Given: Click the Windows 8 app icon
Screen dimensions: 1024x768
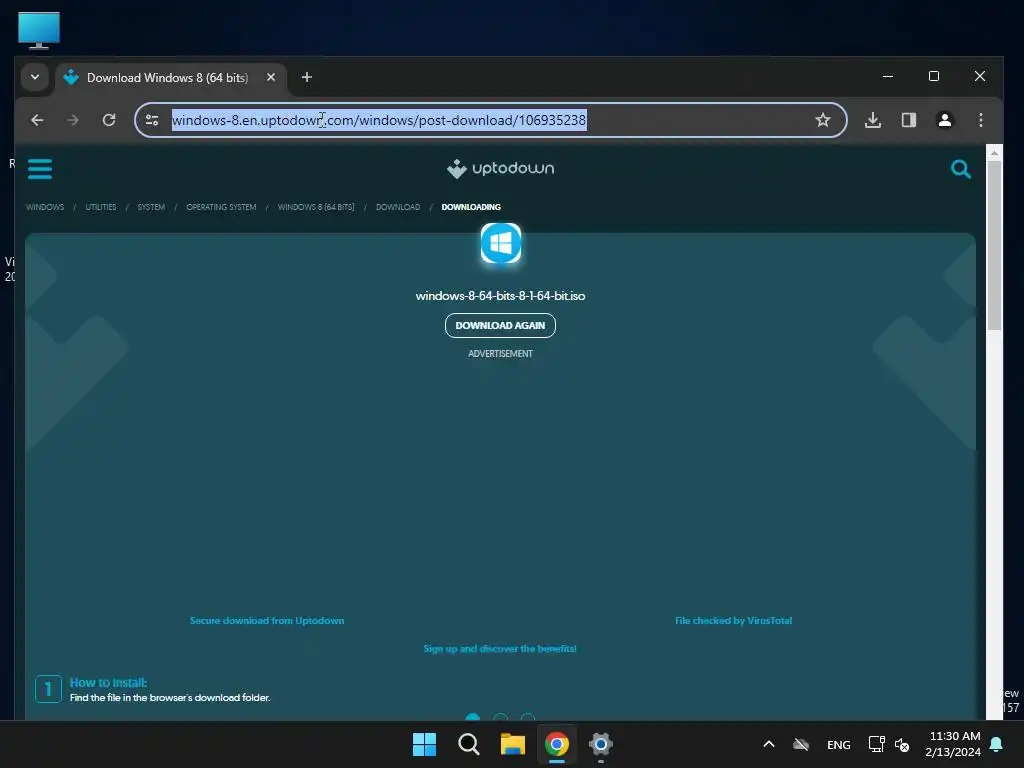Looking at the screenshot, I should pyautogui.click(x=501, y=244).
